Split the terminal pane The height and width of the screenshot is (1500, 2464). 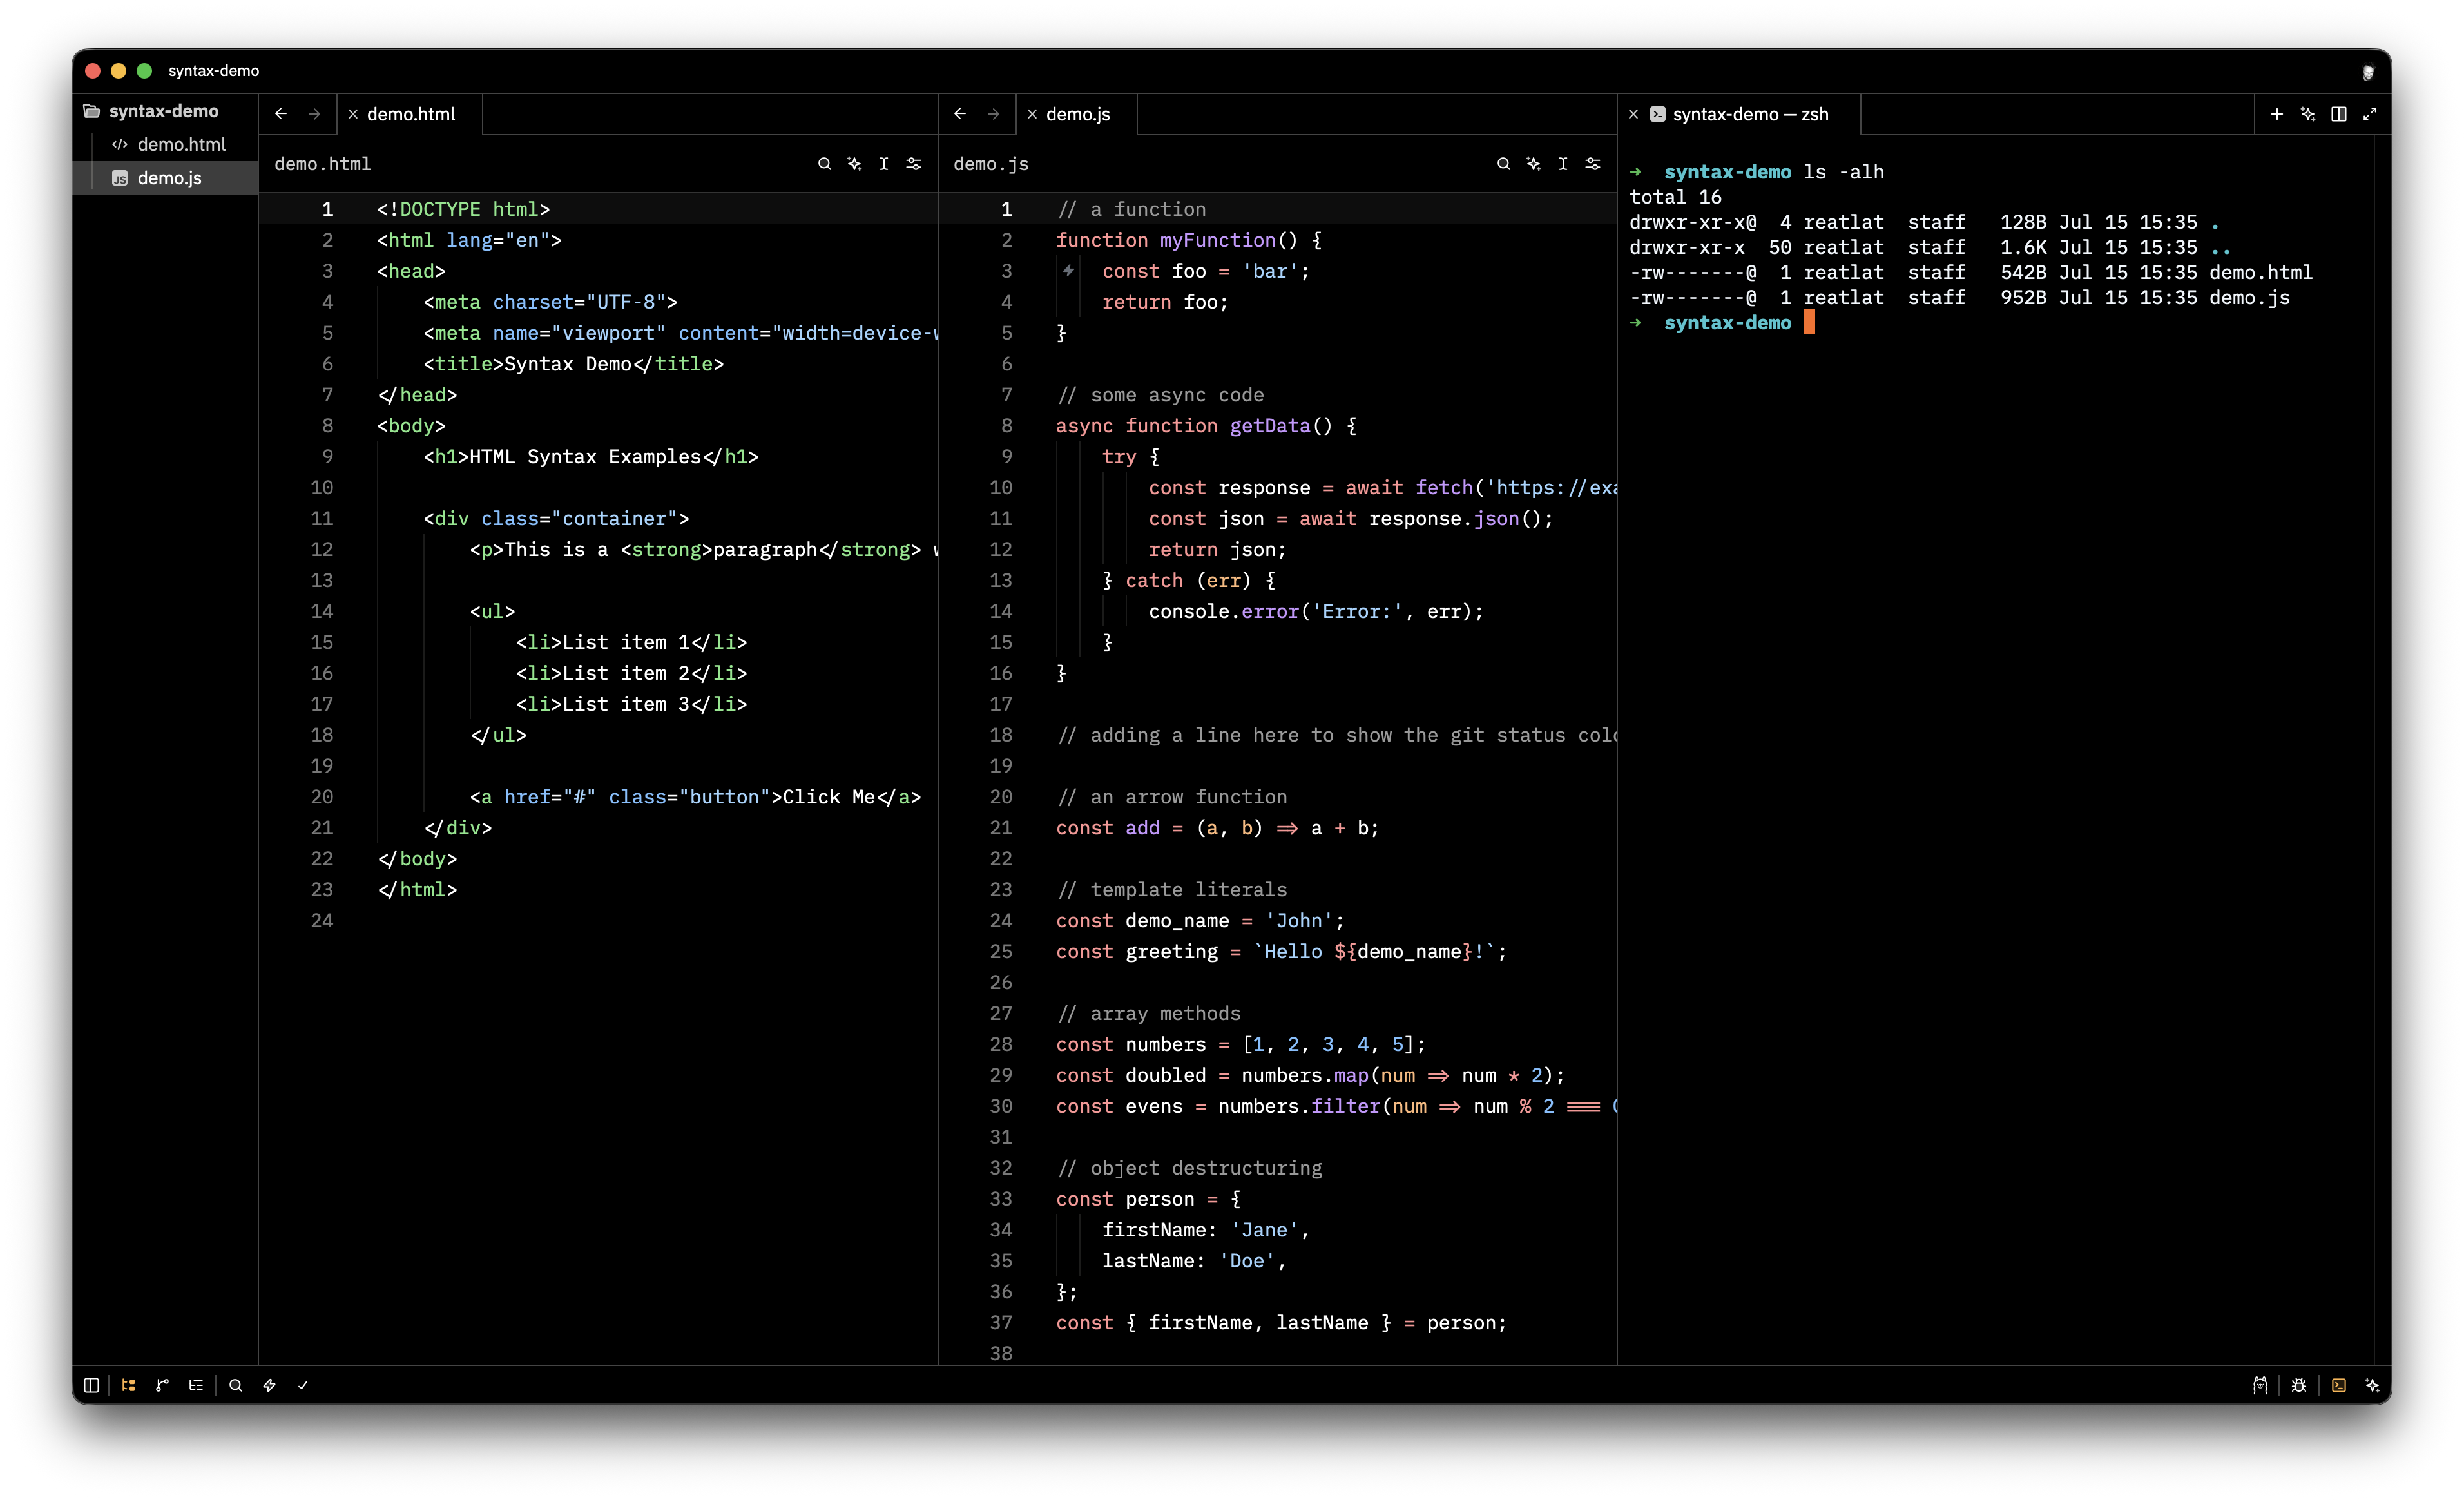pos(2339,114)
